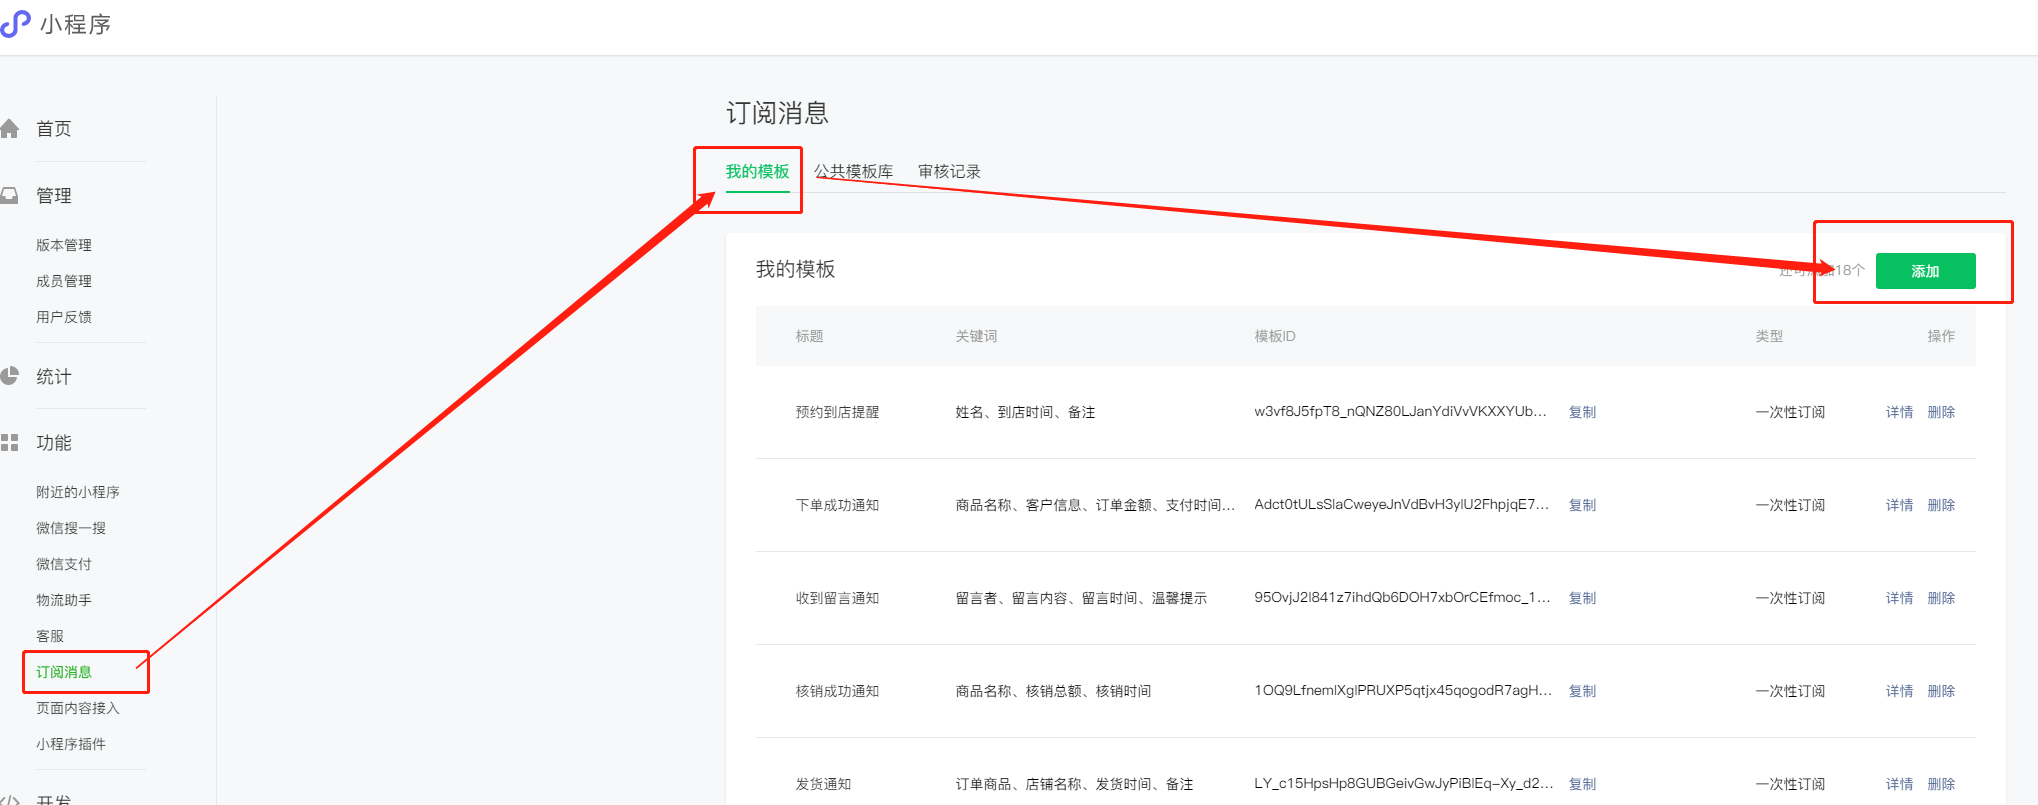Click the inbox icon beside 管理
This screenshot has width=2038, height=805.
10,196
